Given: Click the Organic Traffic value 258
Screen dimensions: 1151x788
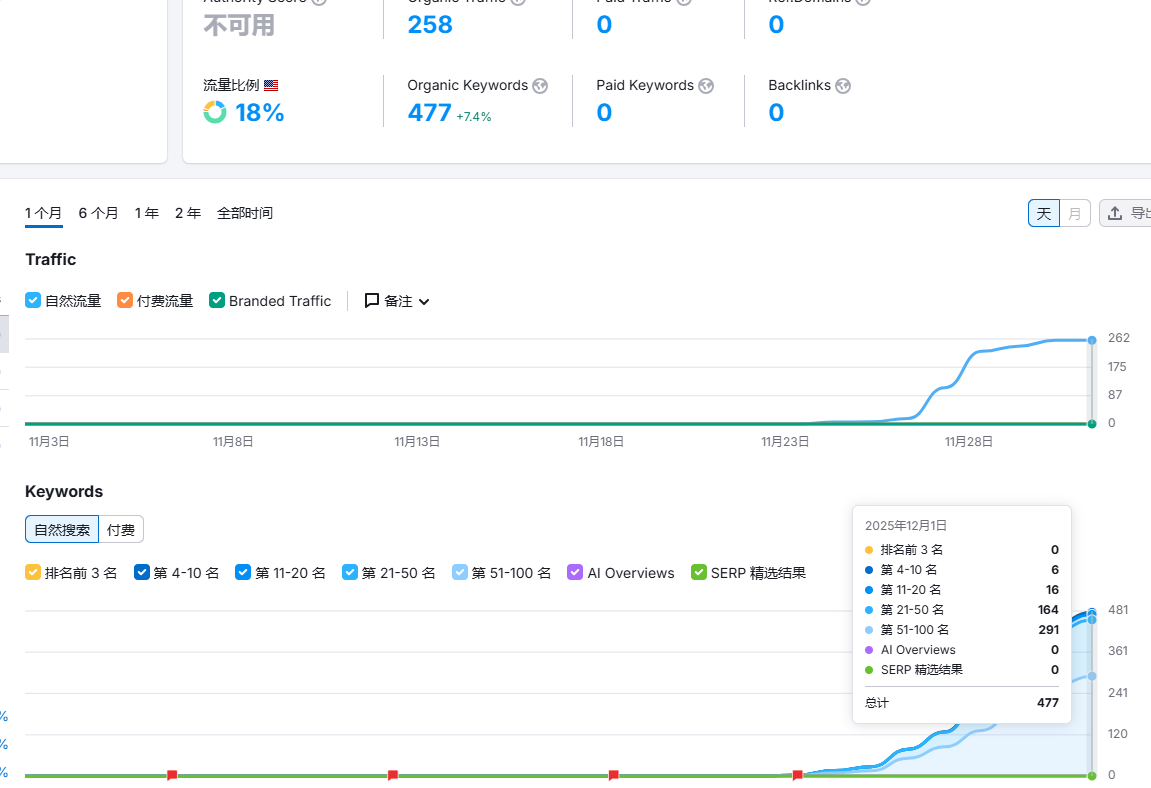Looking at the screenshot, I should pos(430,24).
